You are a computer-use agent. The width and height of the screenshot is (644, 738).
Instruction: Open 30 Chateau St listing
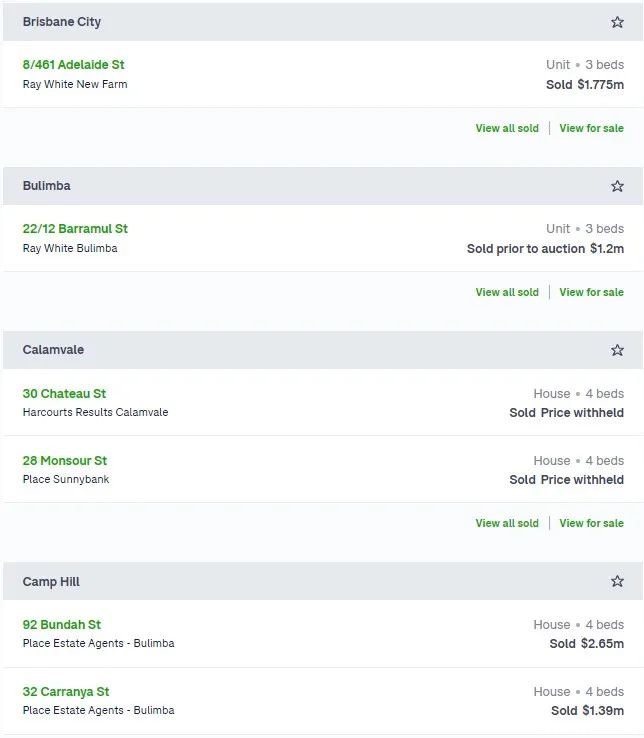64,393
